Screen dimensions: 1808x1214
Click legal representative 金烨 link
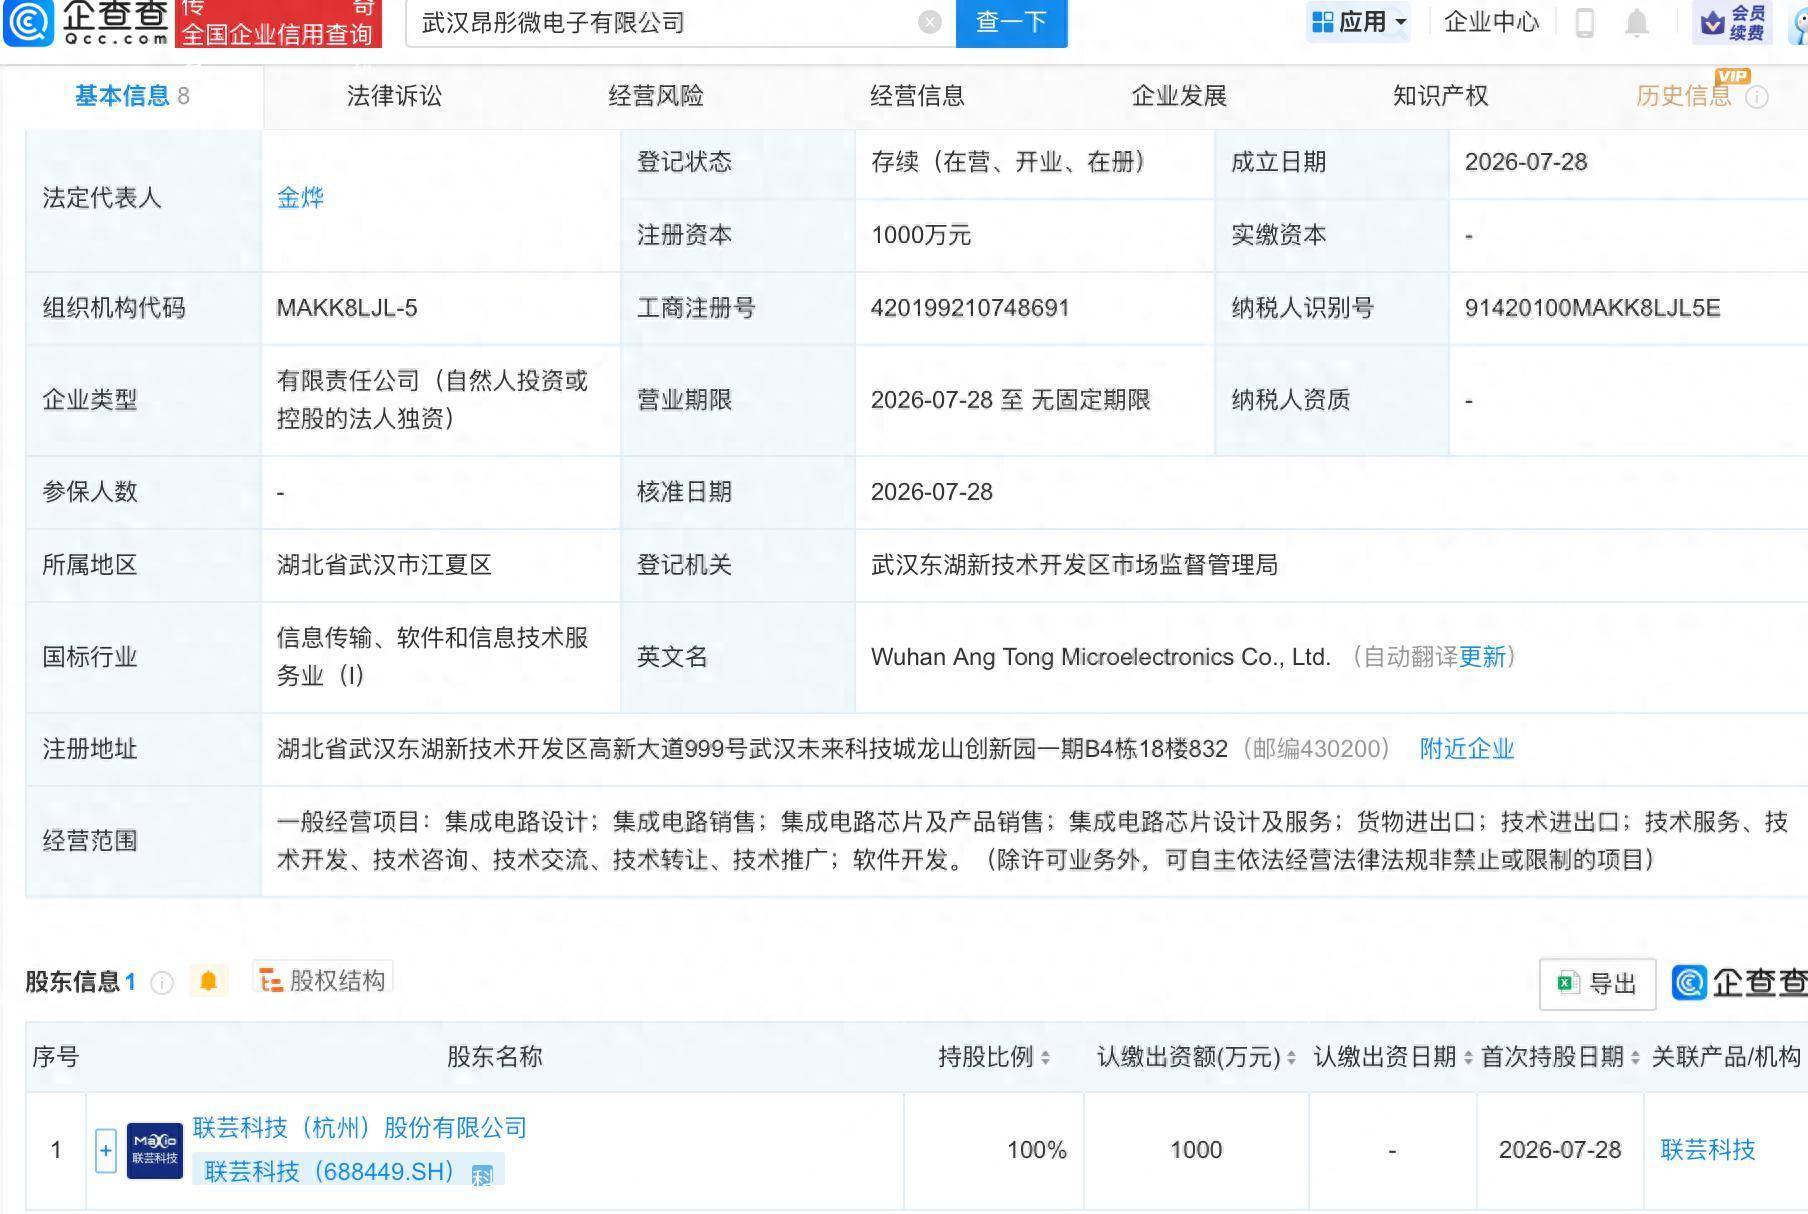point(300,198)
